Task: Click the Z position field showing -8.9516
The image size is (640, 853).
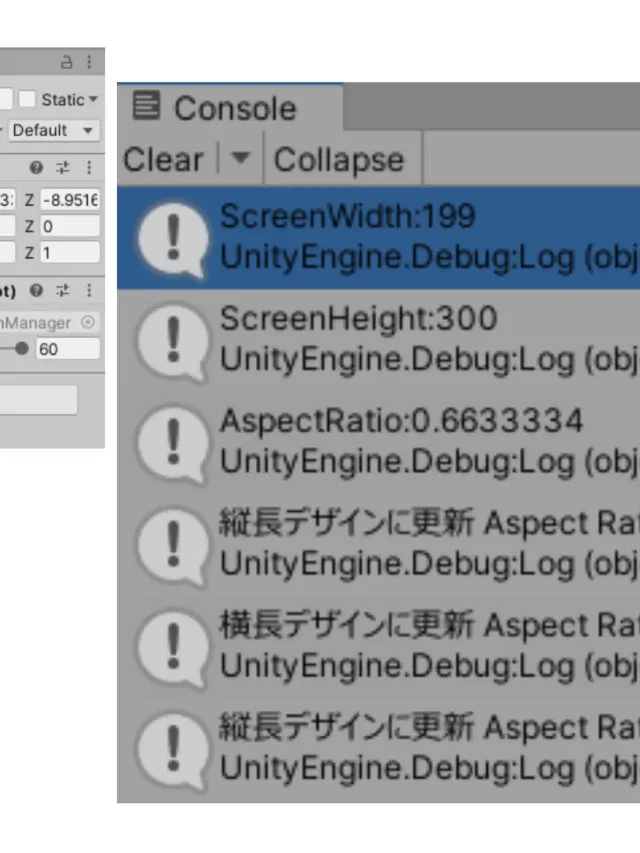Action: coord(69,199)
